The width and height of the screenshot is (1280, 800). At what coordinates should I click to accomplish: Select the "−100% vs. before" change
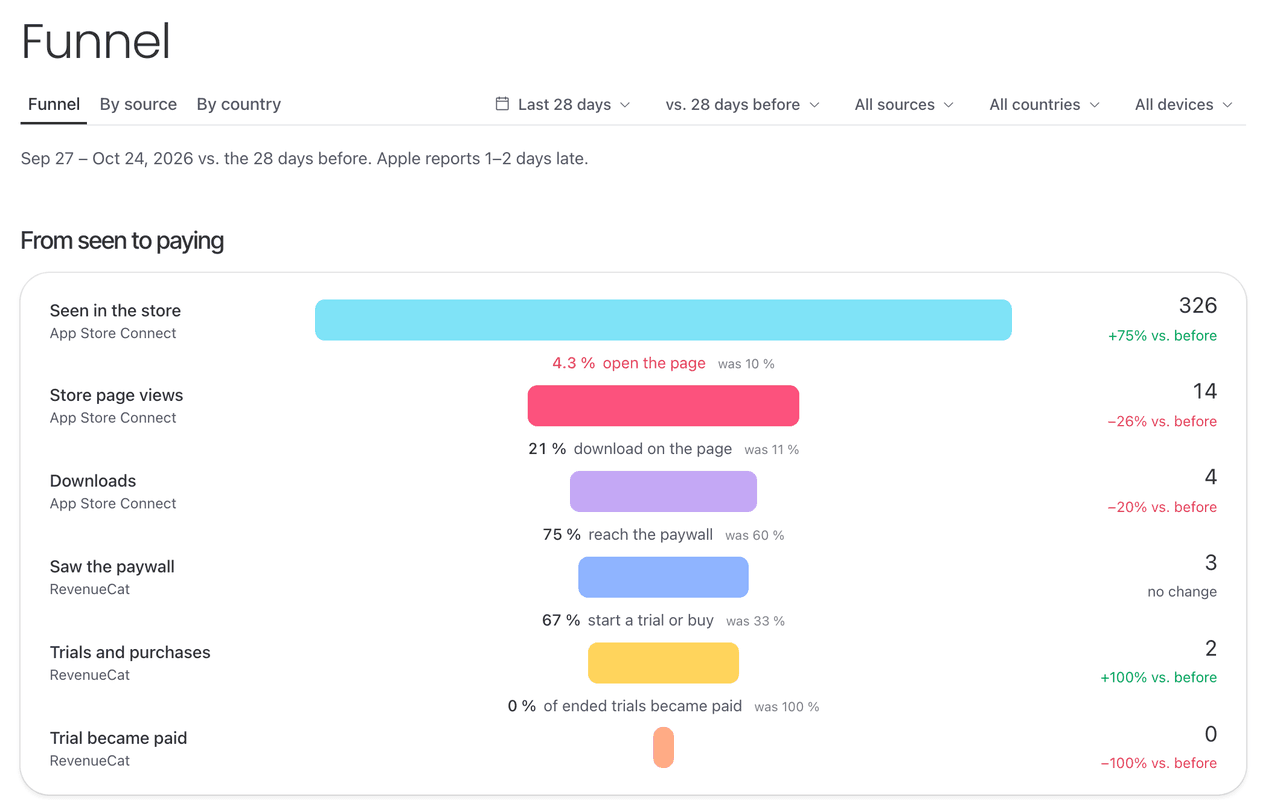(1159, 763)
